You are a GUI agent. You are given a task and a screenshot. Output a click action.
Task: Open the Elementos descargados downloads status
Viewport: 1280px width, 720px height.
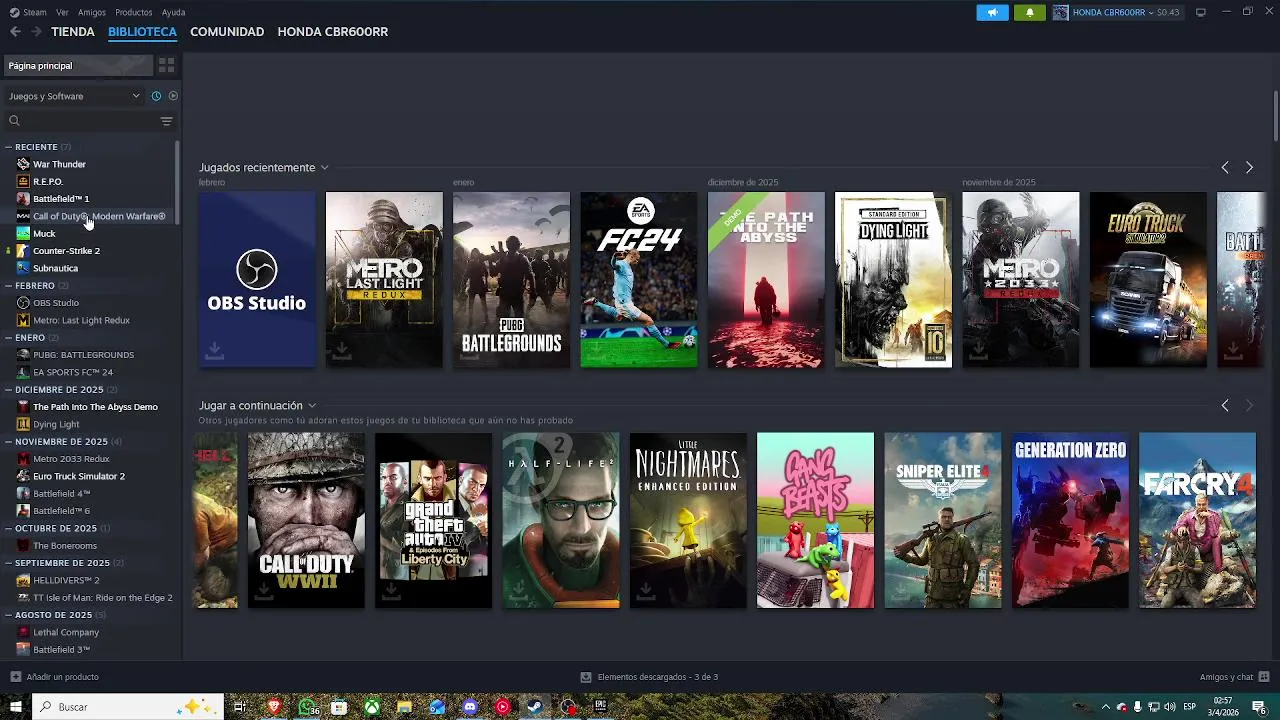649,677
